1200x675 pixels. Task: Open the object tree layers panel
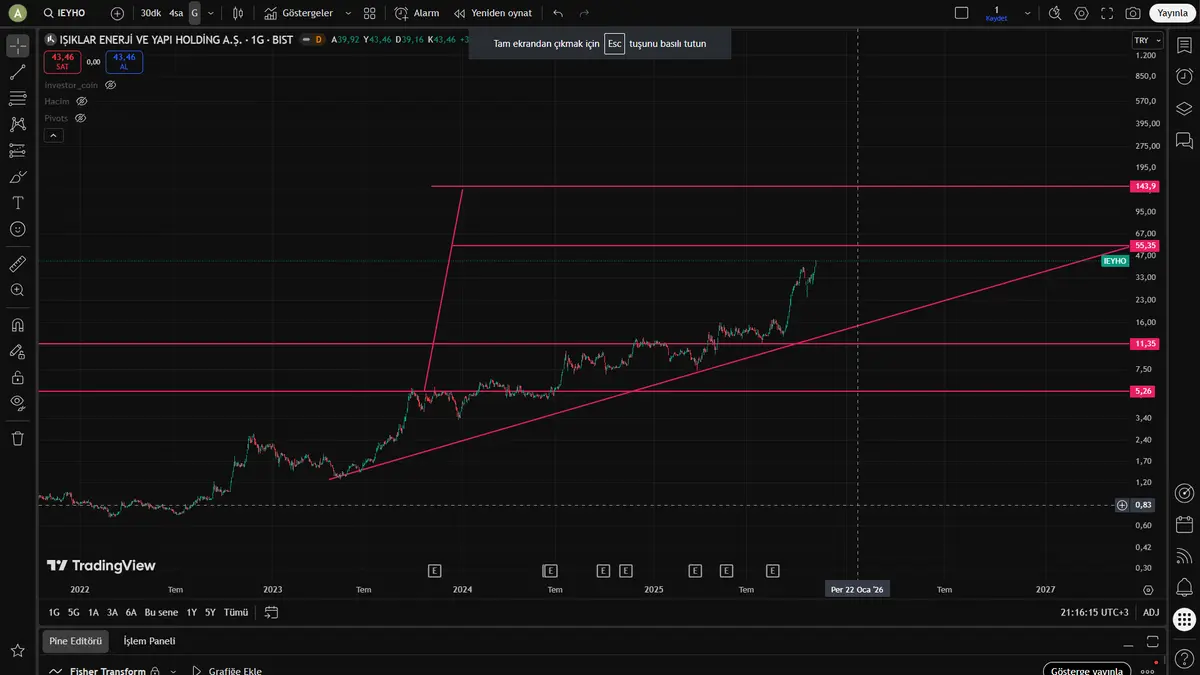(x=1184, y=108)
